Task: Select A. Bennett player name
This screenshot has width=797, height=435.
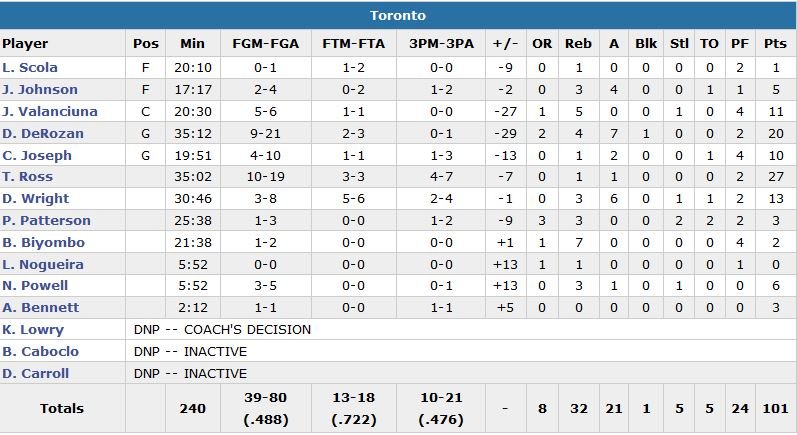Action: point(40,308)
